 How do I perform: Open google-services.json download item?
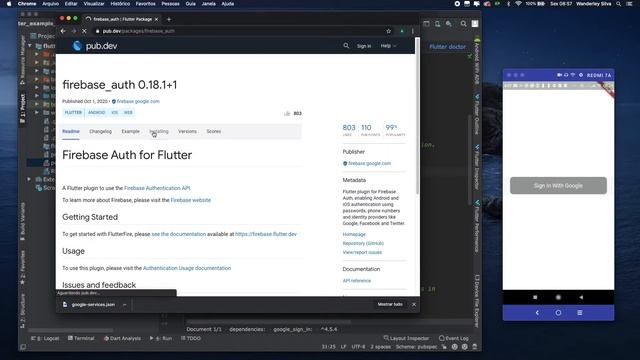(x=89, y=304)
